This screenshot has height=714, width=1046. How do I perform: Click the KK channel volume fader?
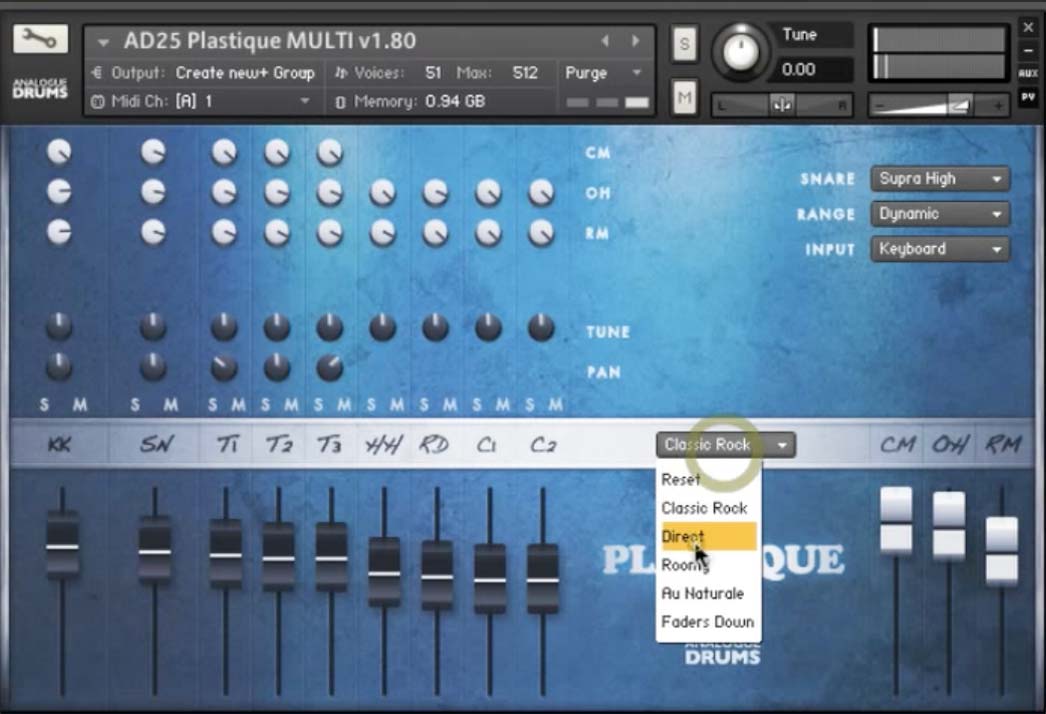[62, 548]
